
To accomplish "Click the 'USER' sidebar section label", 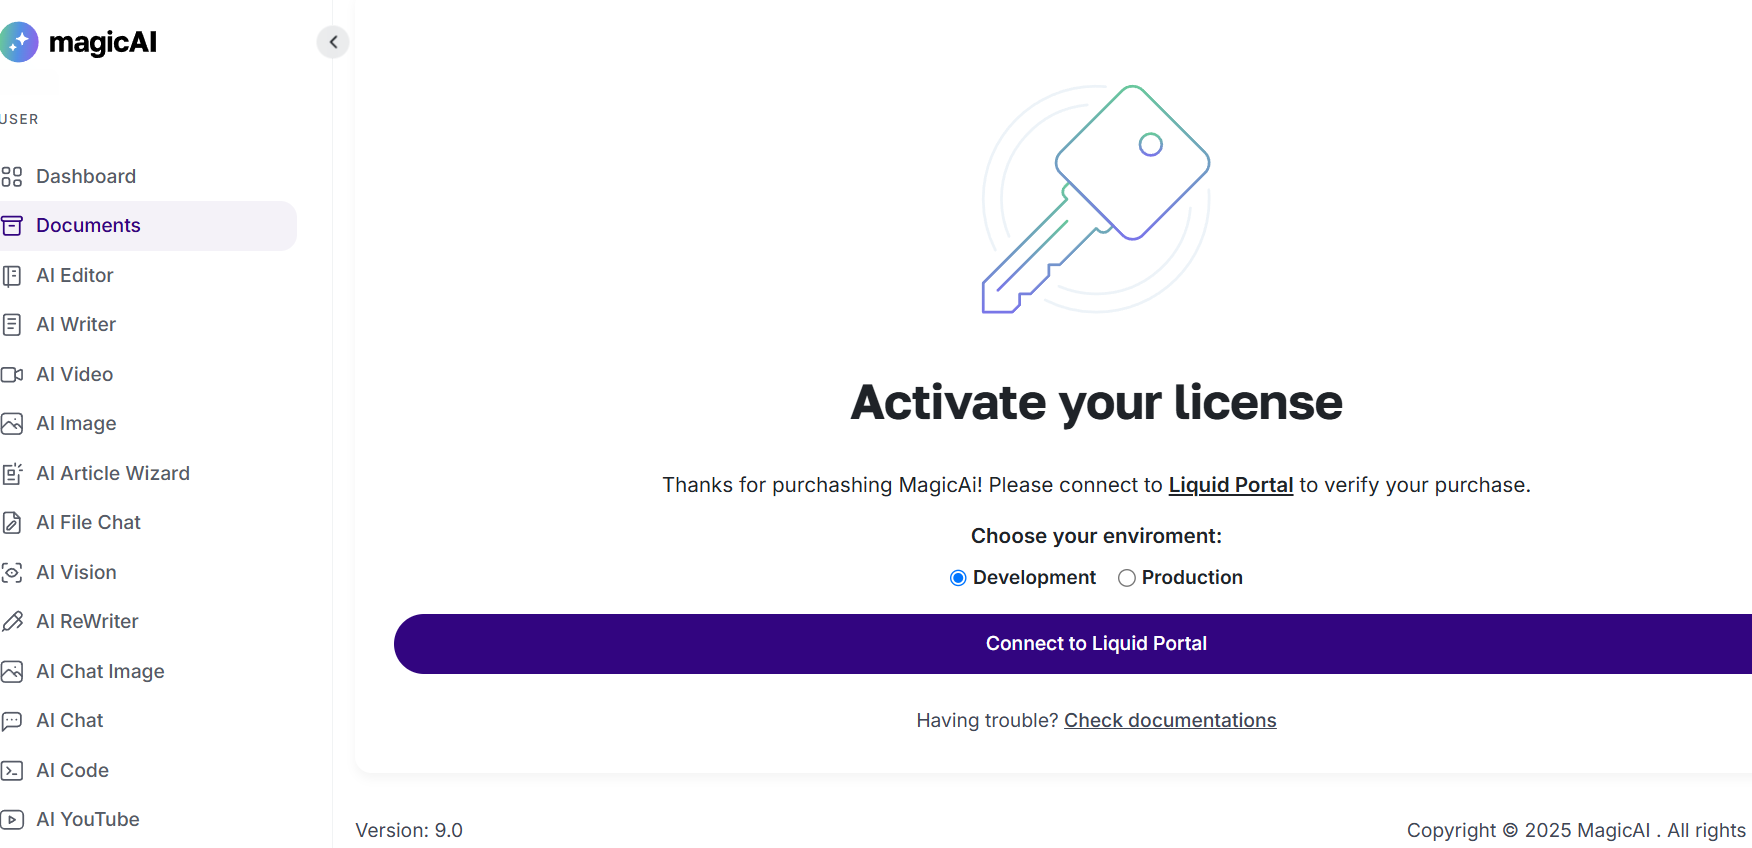I will 19,119.
